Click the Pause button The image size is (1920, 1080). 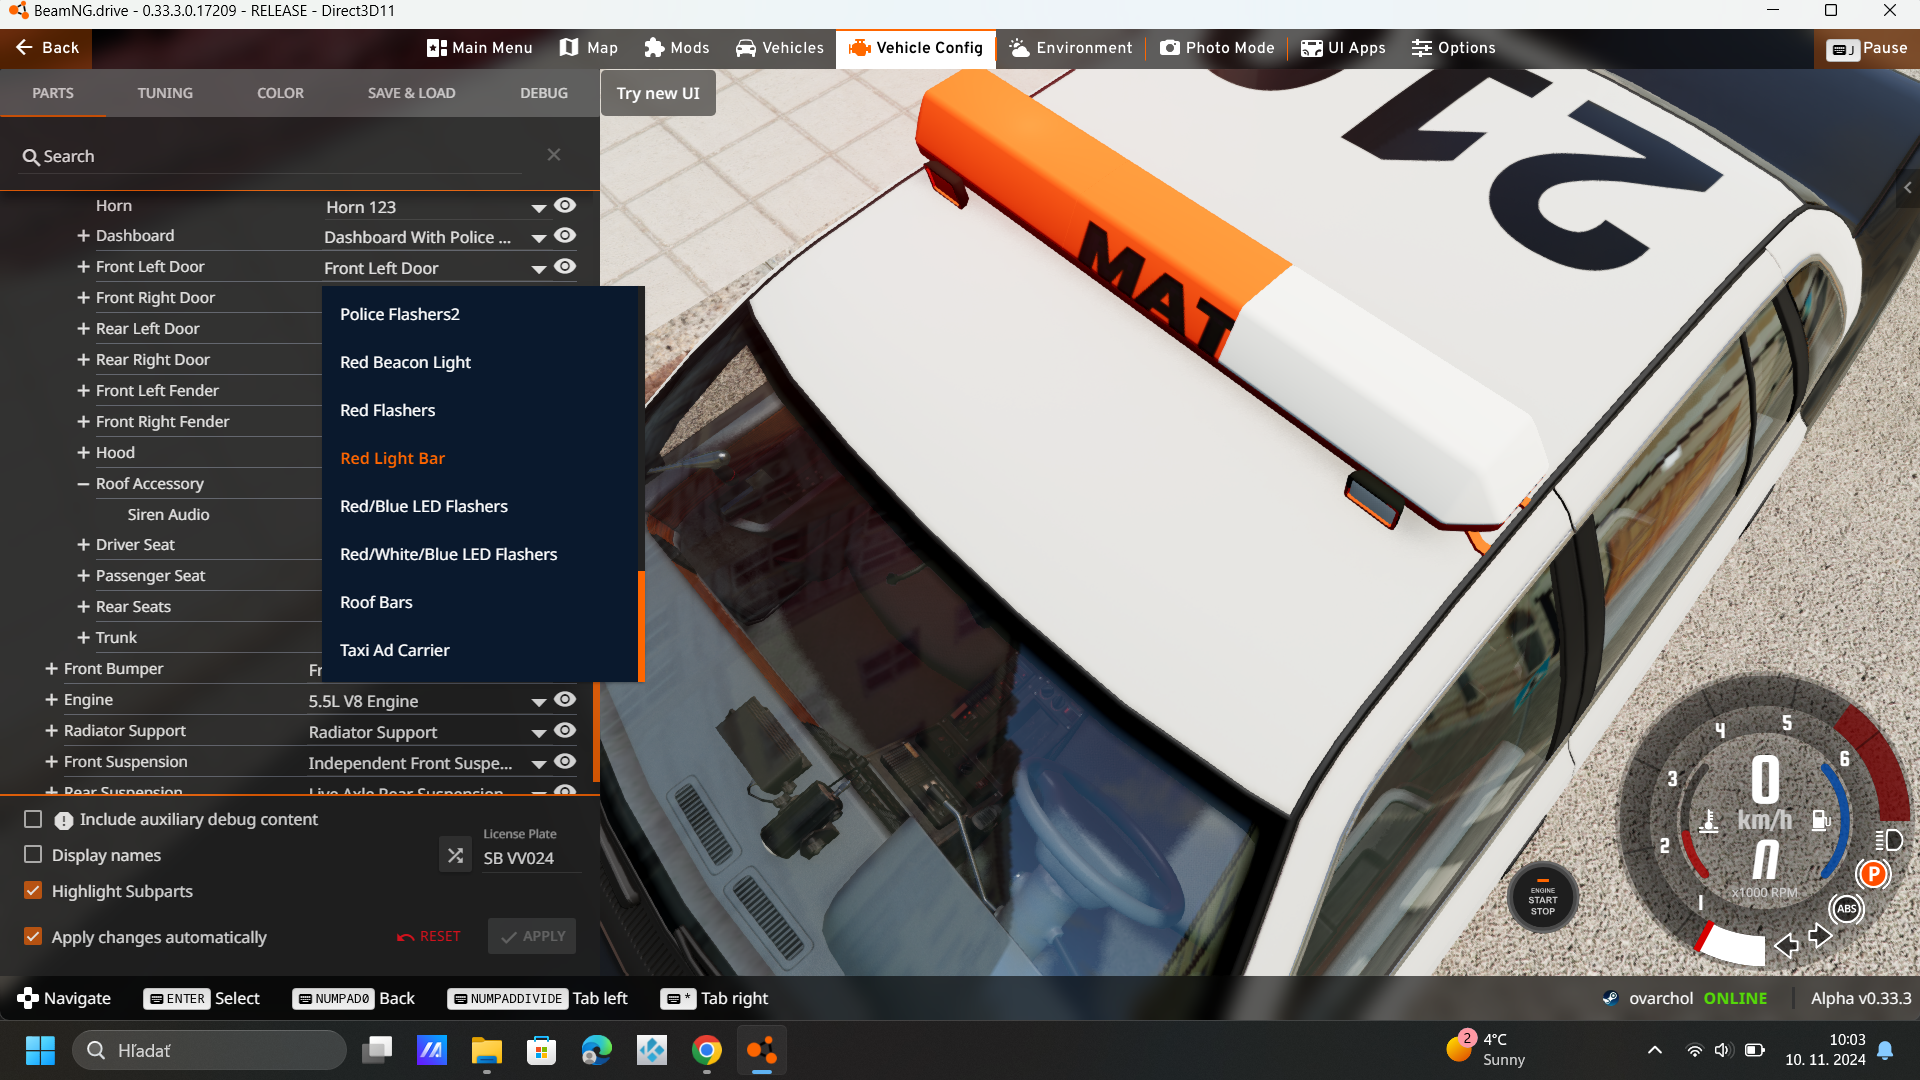click(x=1867, y=48)
